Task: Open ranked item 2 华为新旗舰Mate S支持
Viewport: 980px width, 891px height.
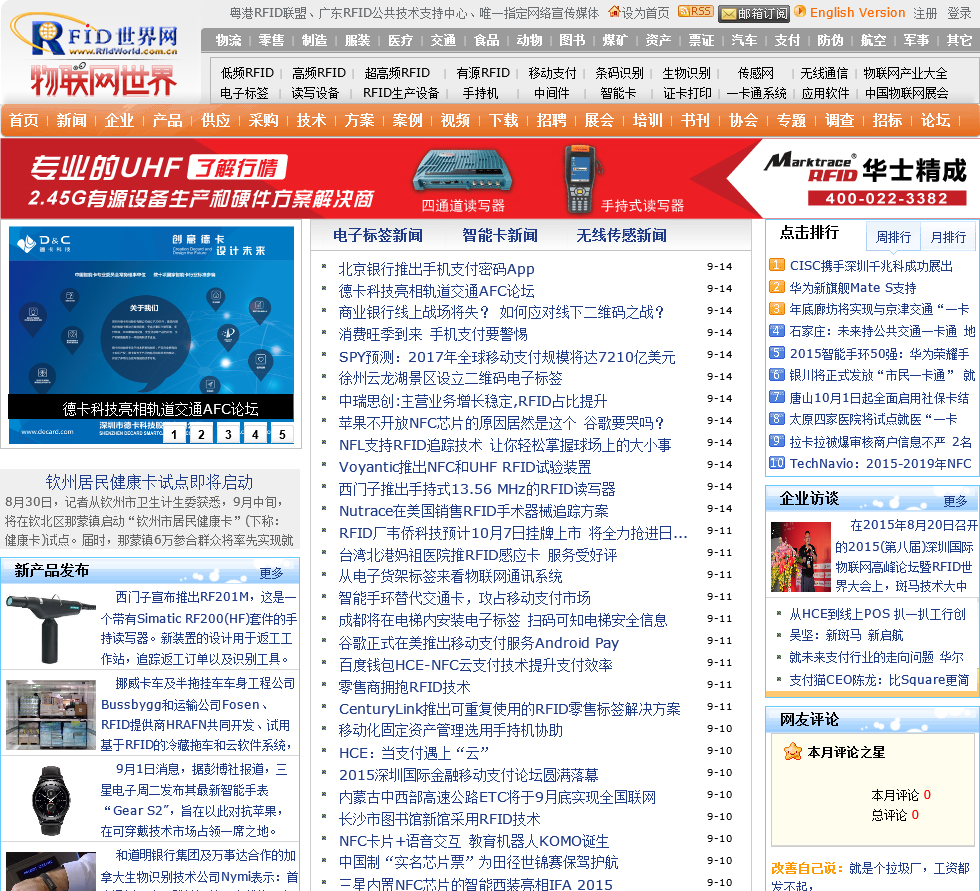Action: click(852, 288)
